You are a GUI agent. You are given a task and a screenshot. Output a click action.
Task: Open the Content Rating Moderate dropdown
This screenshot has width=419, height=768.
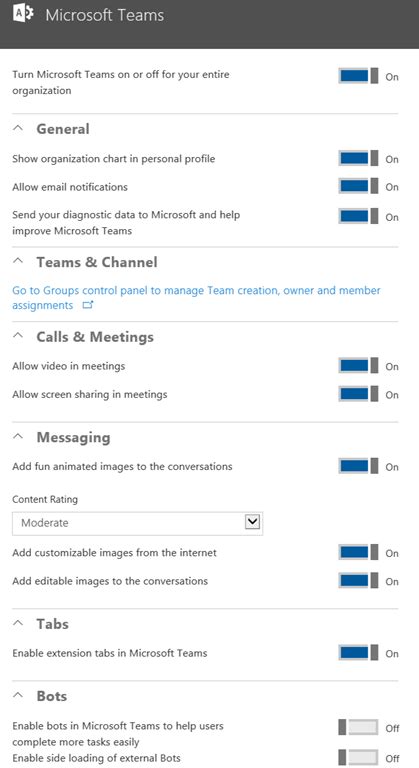click(x=137, y=523)
